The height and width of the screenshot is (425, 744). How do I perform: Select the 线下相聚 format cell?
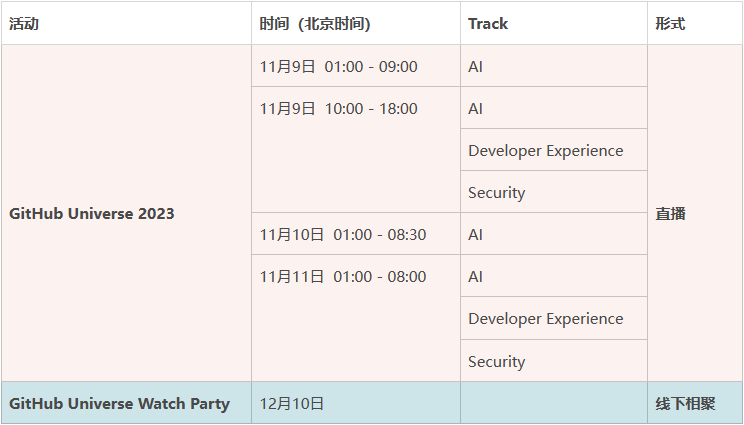[x=685, y=404]
